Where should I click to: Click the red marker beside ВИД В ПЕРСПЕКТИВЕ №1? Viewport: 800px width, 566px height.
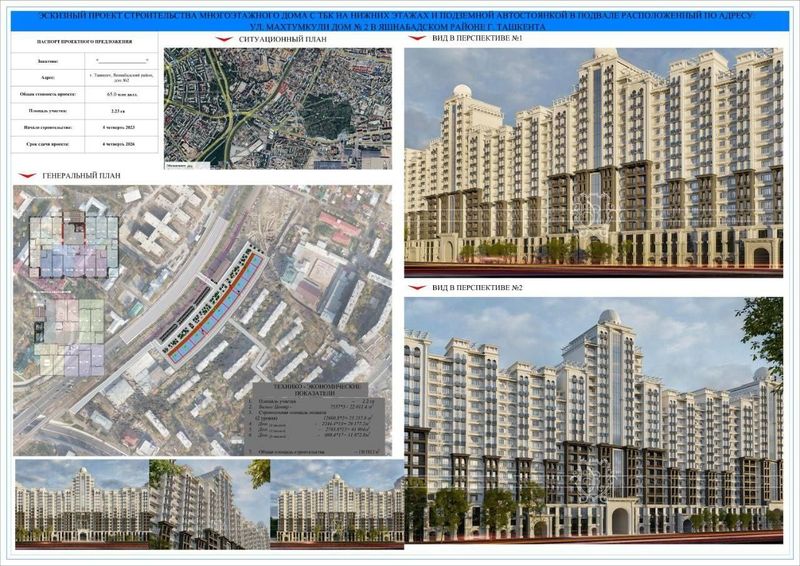(417, 38)
